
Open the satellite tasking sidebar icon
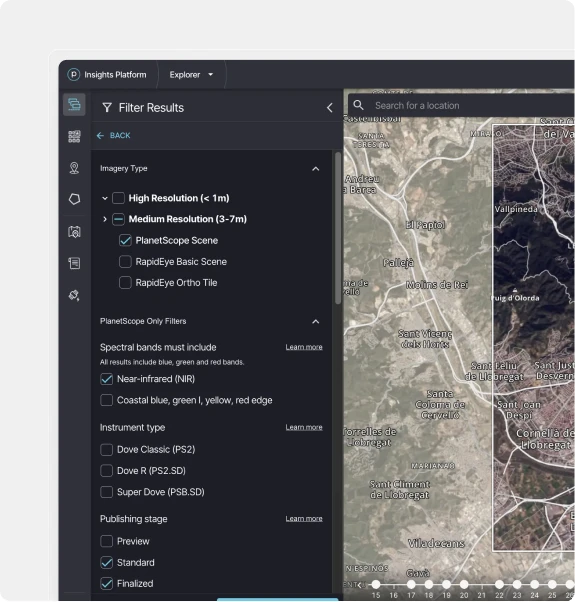tap(74, 295)
